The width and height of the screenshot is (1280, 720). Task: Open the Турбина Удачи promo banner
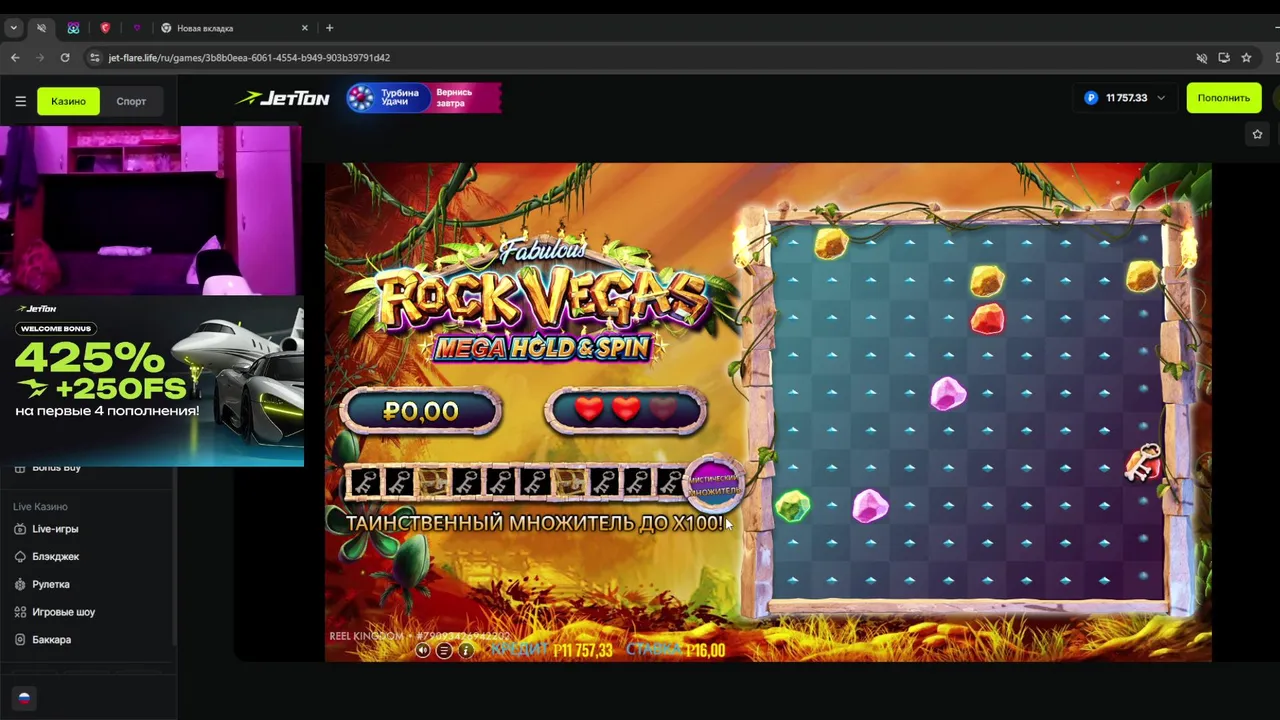424,98
